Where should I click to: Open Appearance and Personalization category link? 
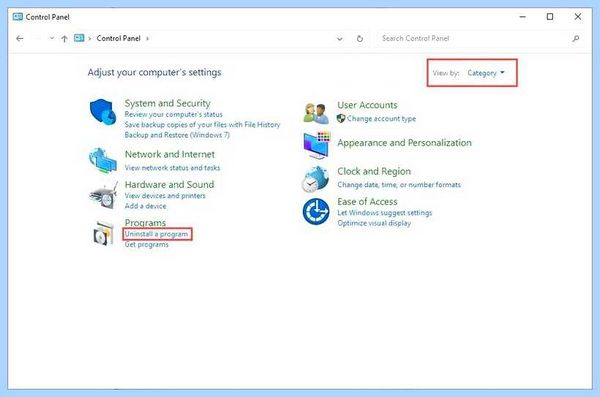[404, 143]
